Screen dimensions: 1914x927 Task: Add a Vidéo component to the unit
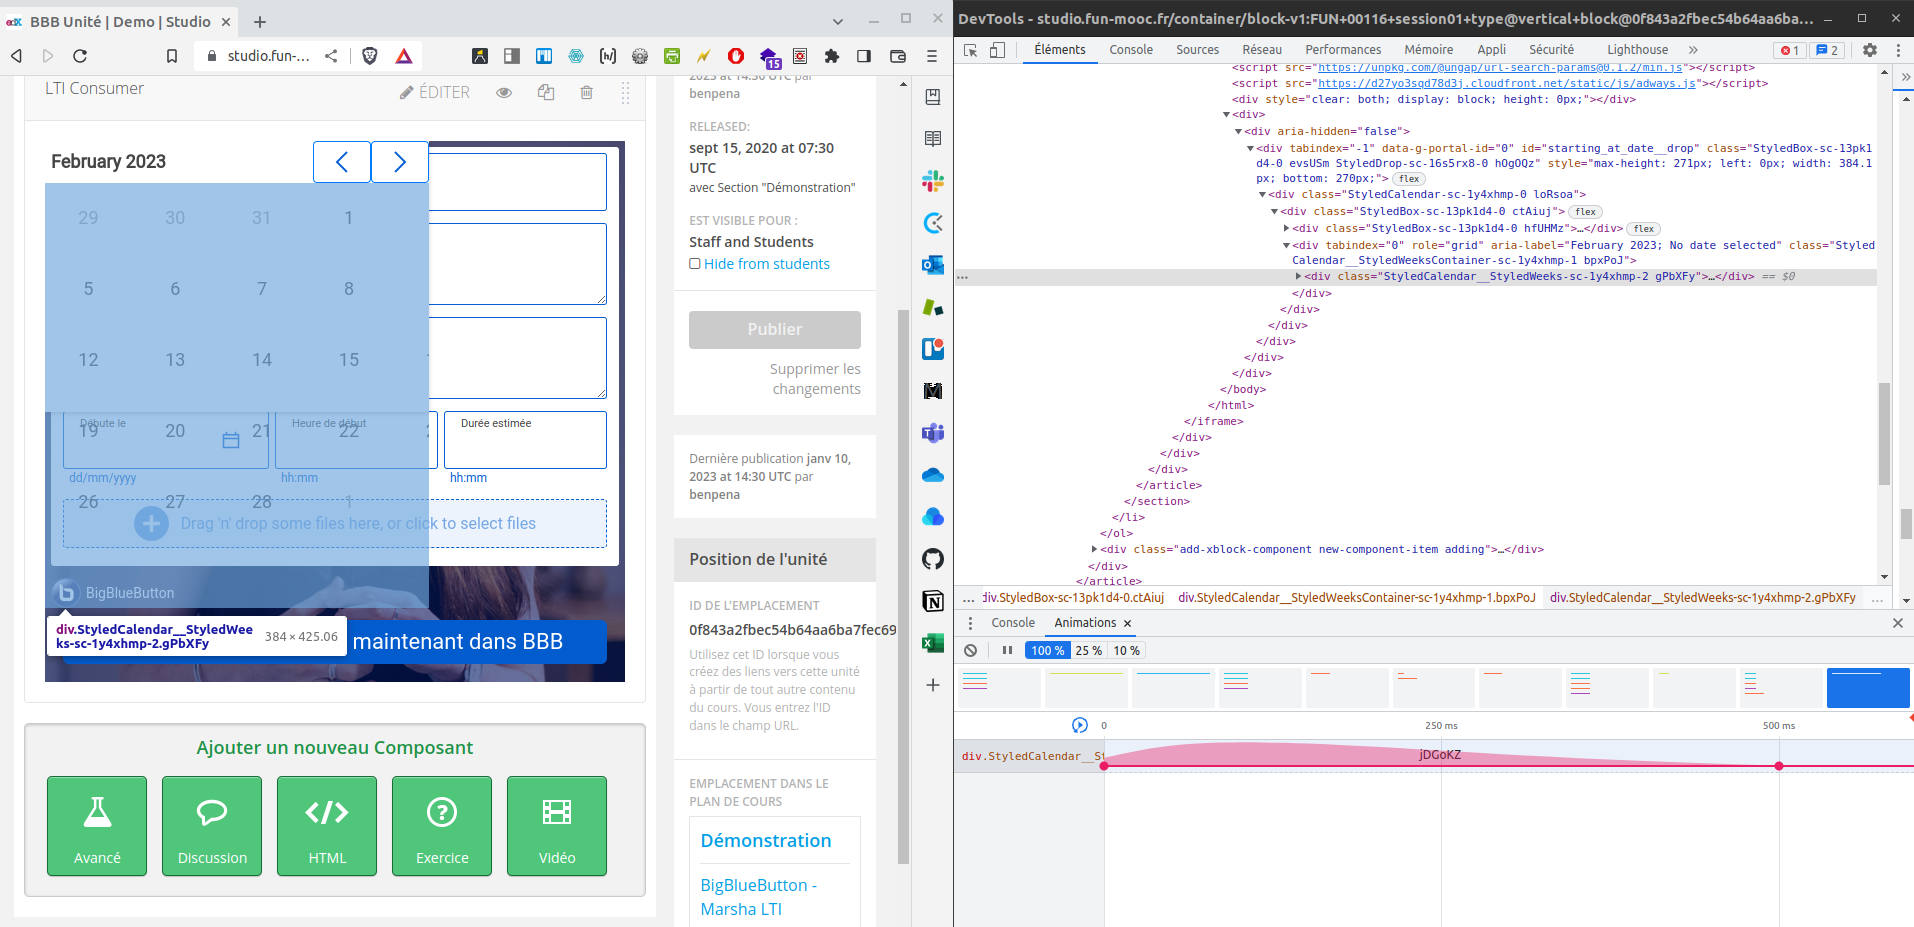[556, 825]
